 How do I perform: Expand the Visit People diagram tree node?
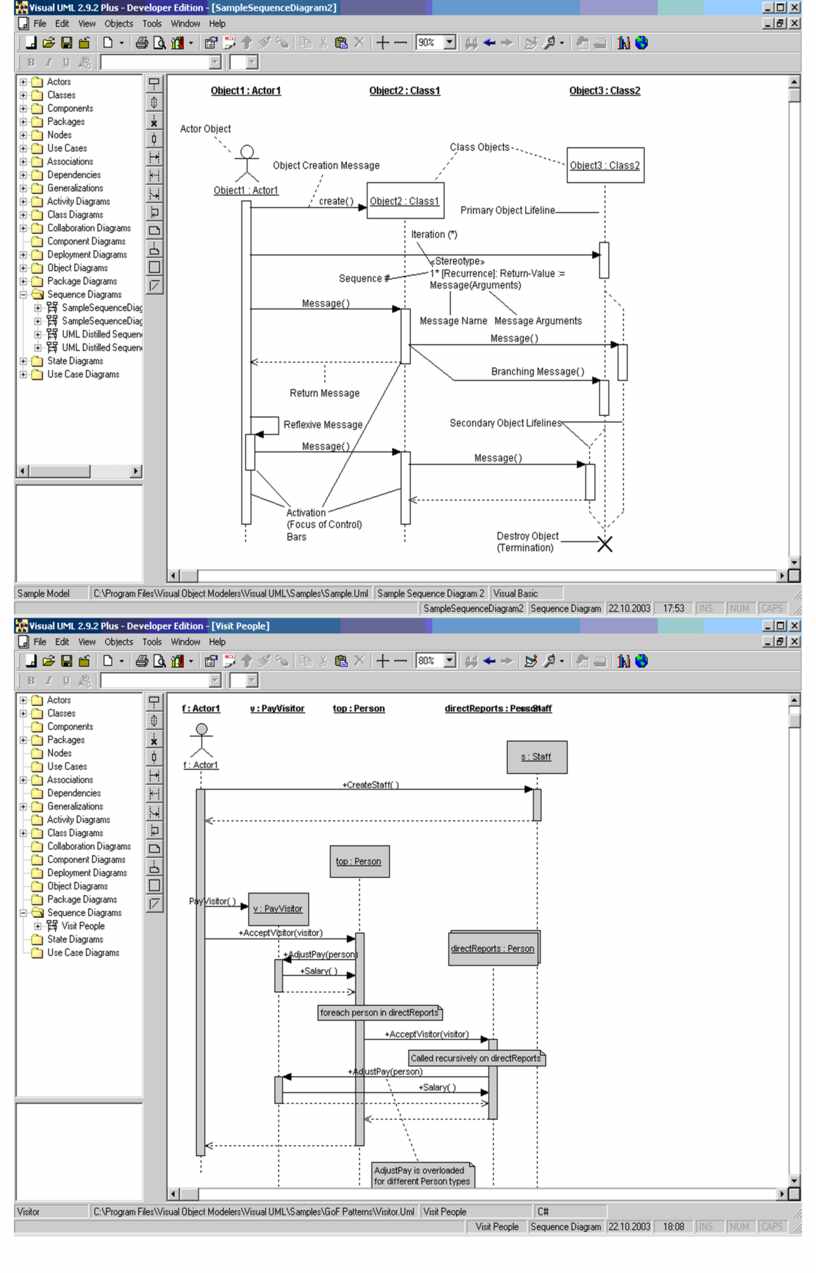pyautogui.click(x=38, y=926)
